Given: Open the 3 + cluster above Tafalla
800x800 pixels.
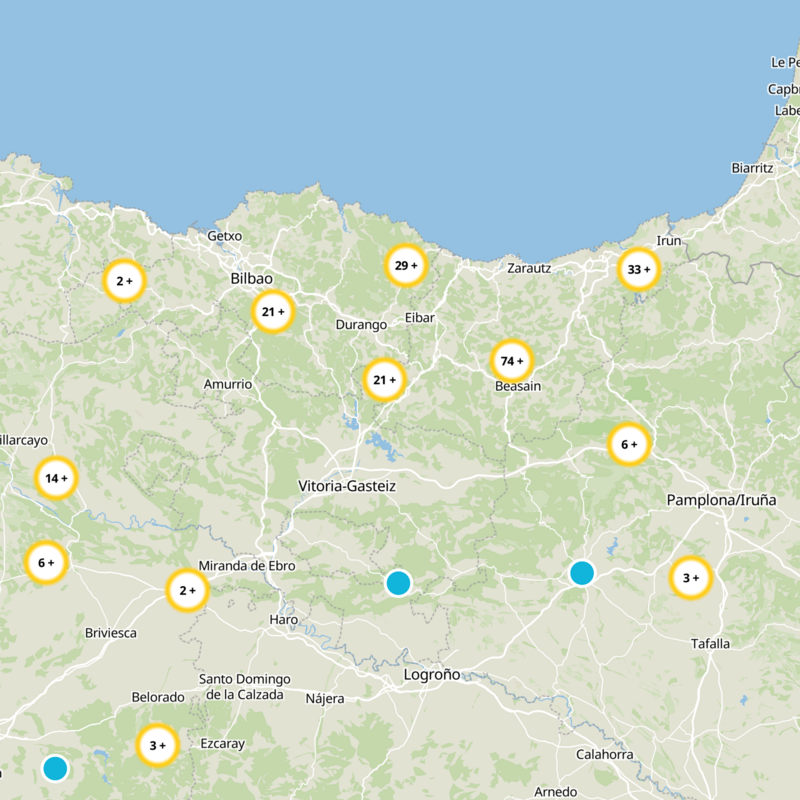Looking at the screenshot, I should (691, 578).
